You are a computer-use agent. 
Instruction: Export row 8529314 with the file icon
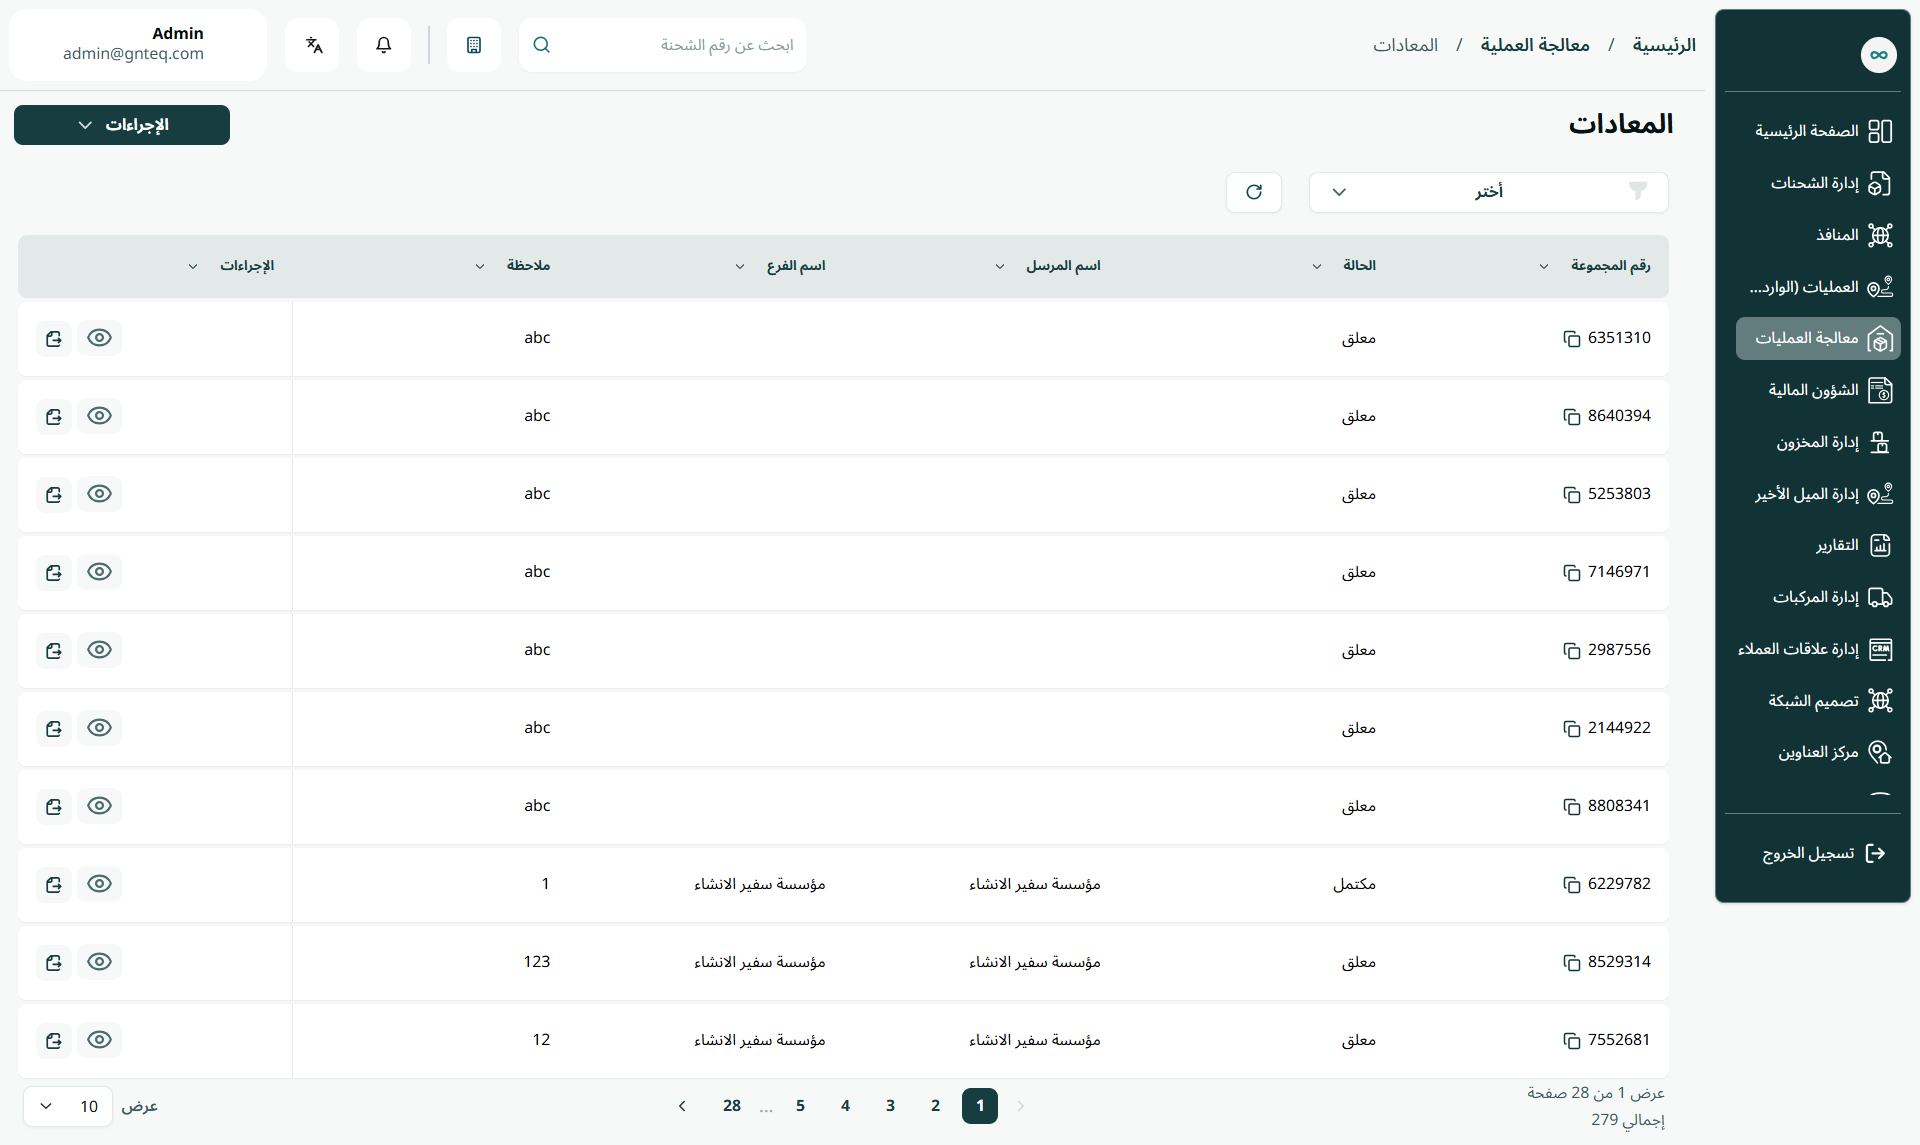coord(54,963)
